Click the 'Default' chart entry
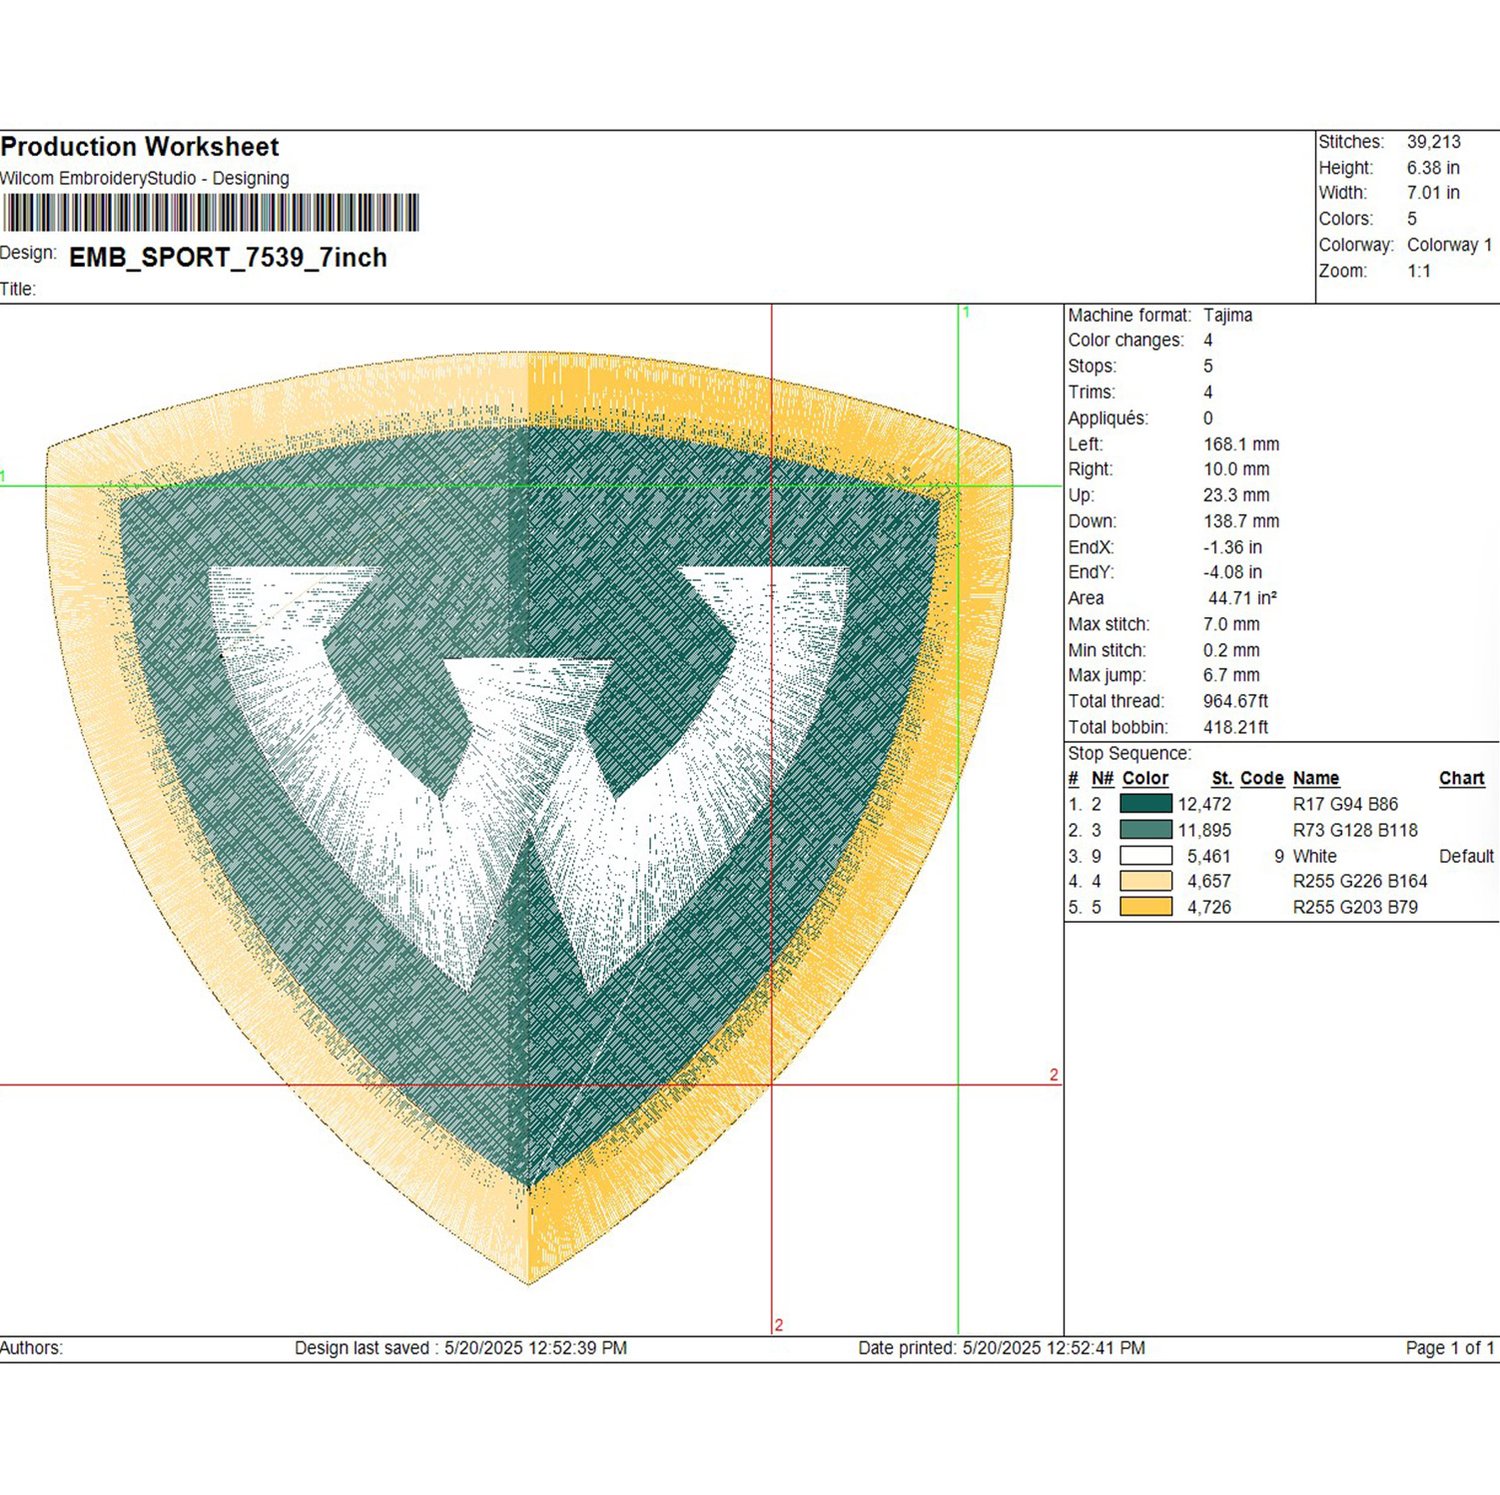 coord(1467,856)
